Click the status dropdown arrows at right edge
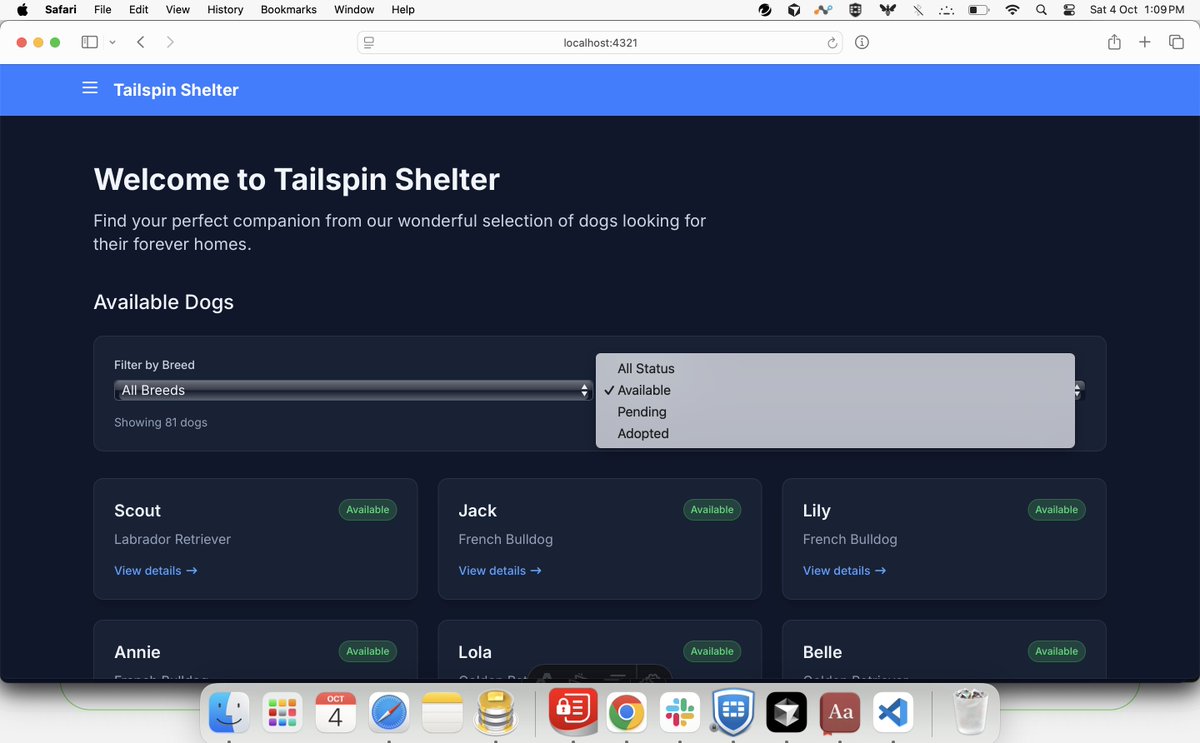The height and width of the screenshot is (743, 1200). click(x=1078, y=390)
